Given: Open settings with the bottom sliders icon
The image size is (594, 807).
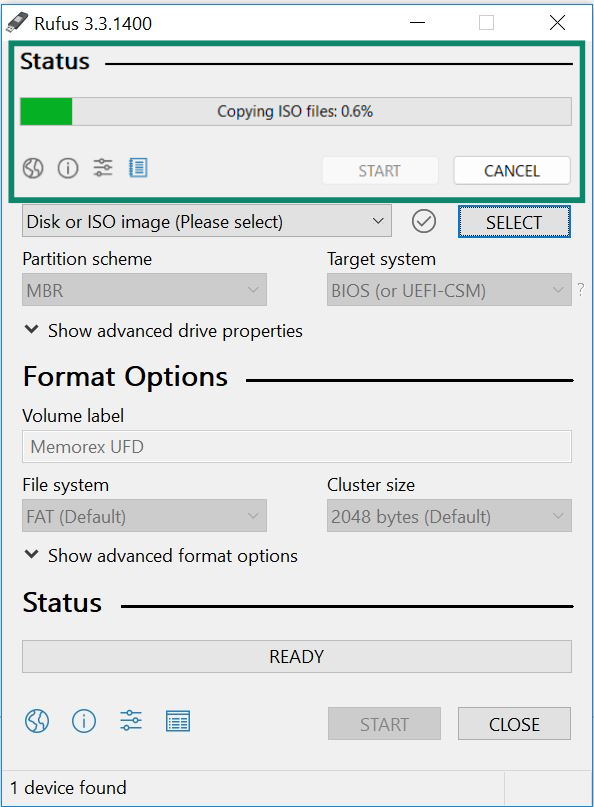Looking at the screenshot, I should click(130, 721).
